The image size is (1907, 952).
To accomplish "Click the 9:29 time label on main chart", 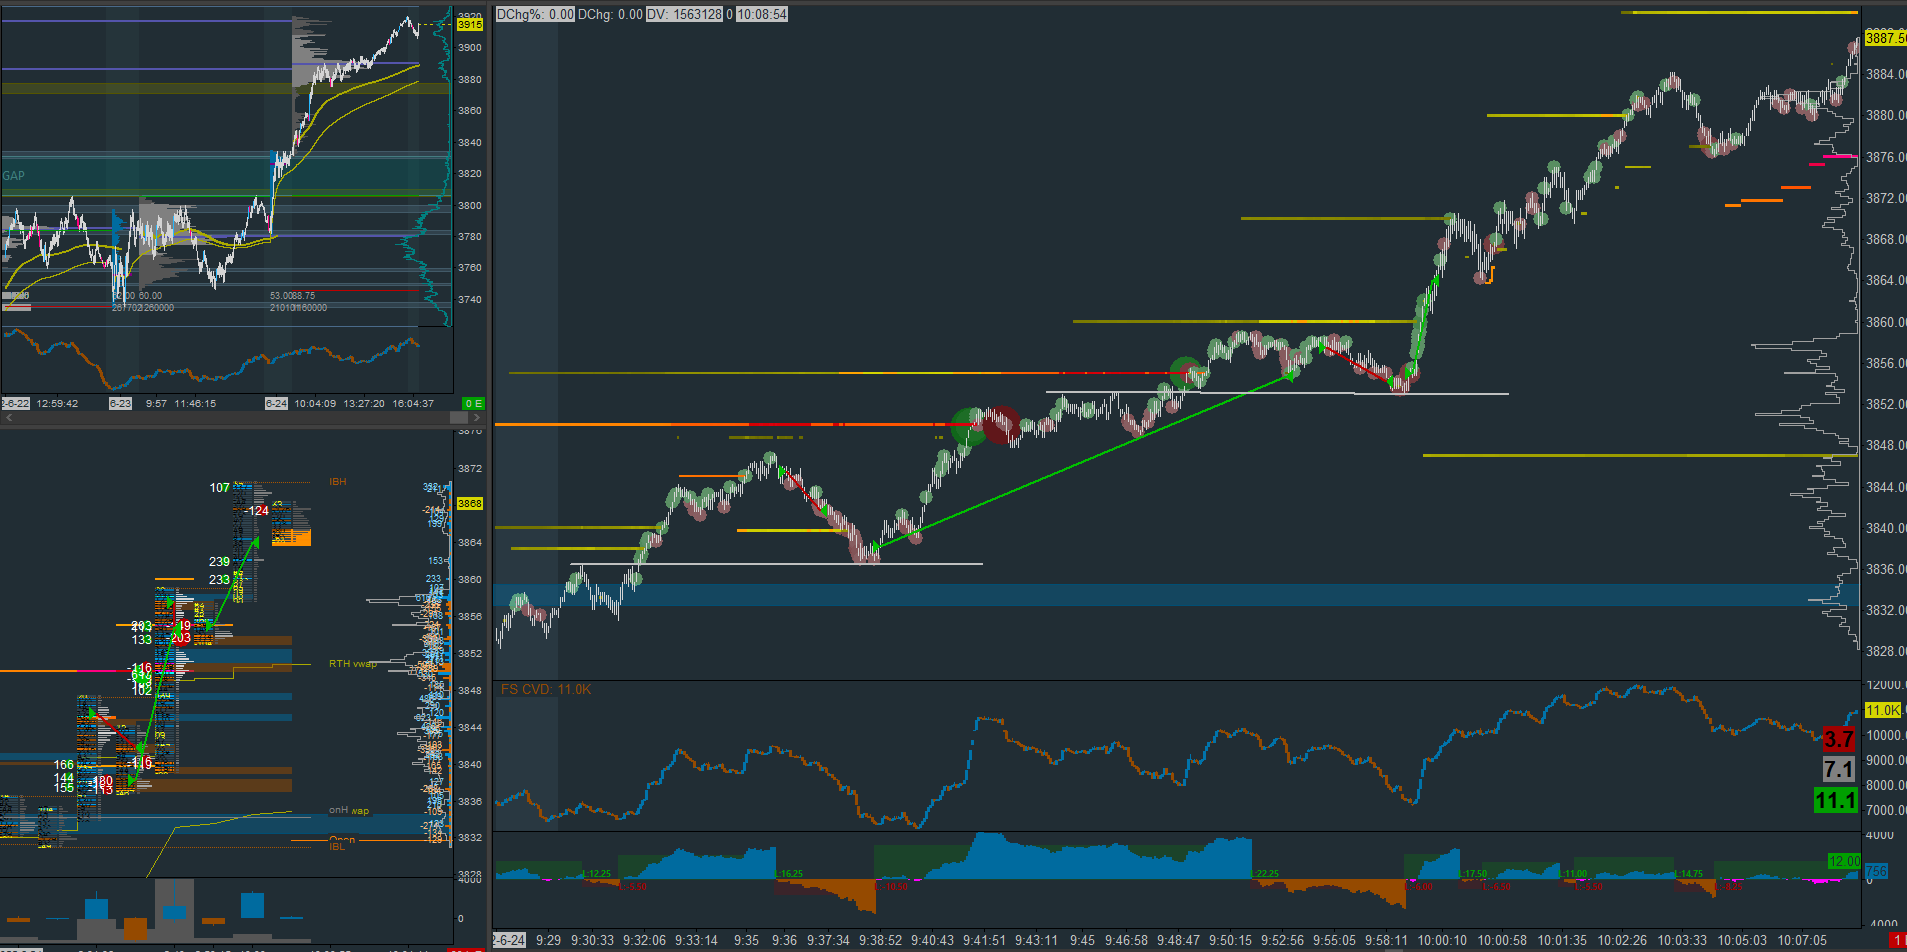I will point(548,940).
